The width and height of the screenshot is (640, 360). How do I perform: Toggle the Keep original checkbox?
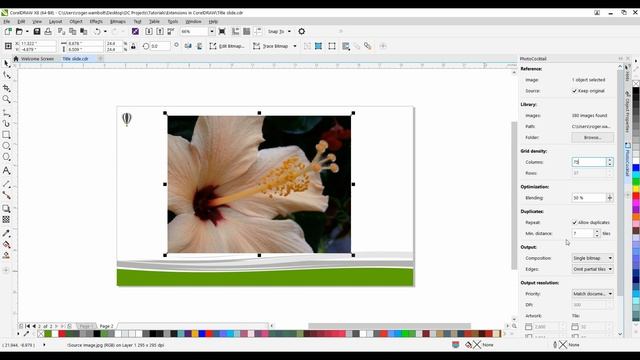(x=575, y=91)
